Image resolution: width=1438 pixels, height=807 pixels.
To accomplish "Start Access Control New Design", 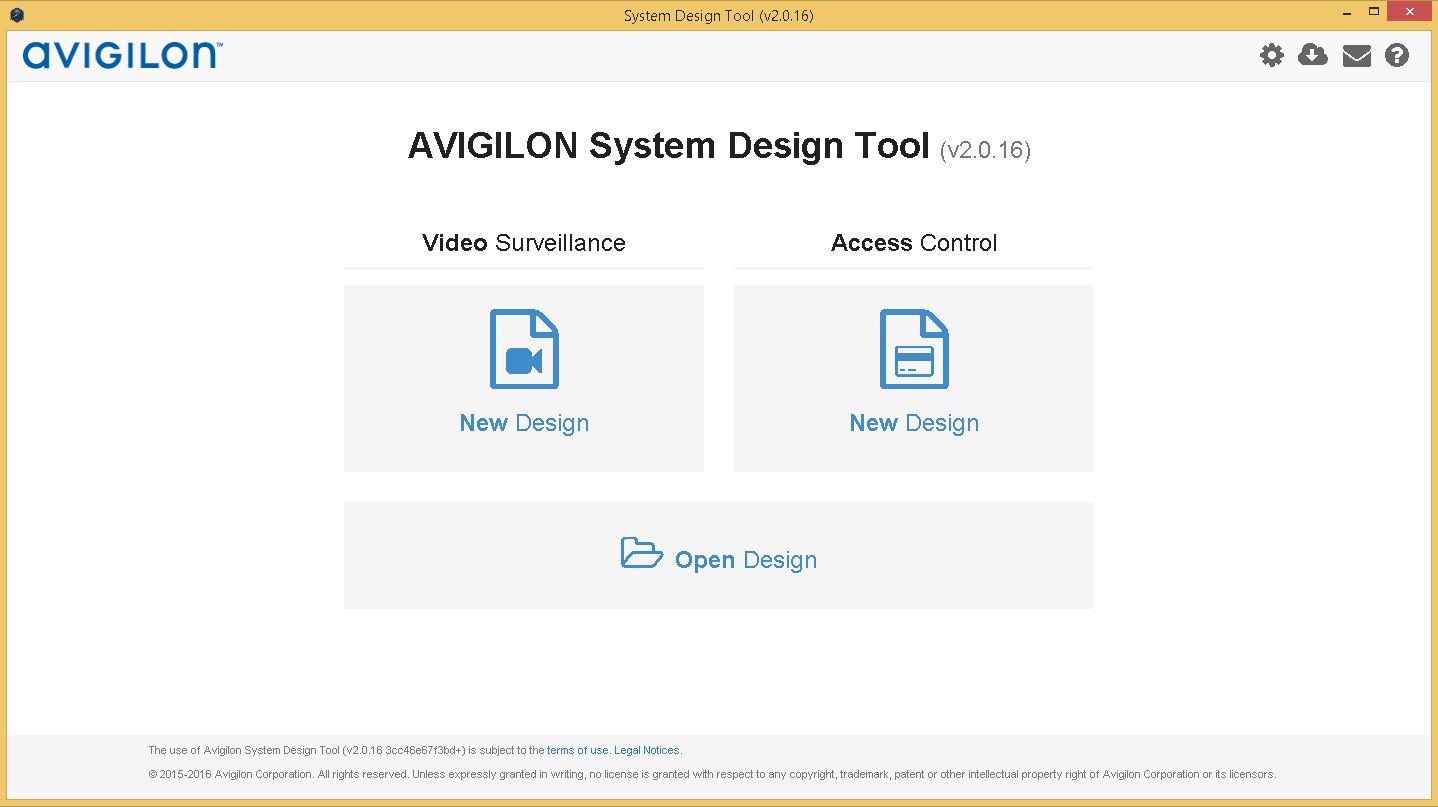I will [x=914, y=378].
